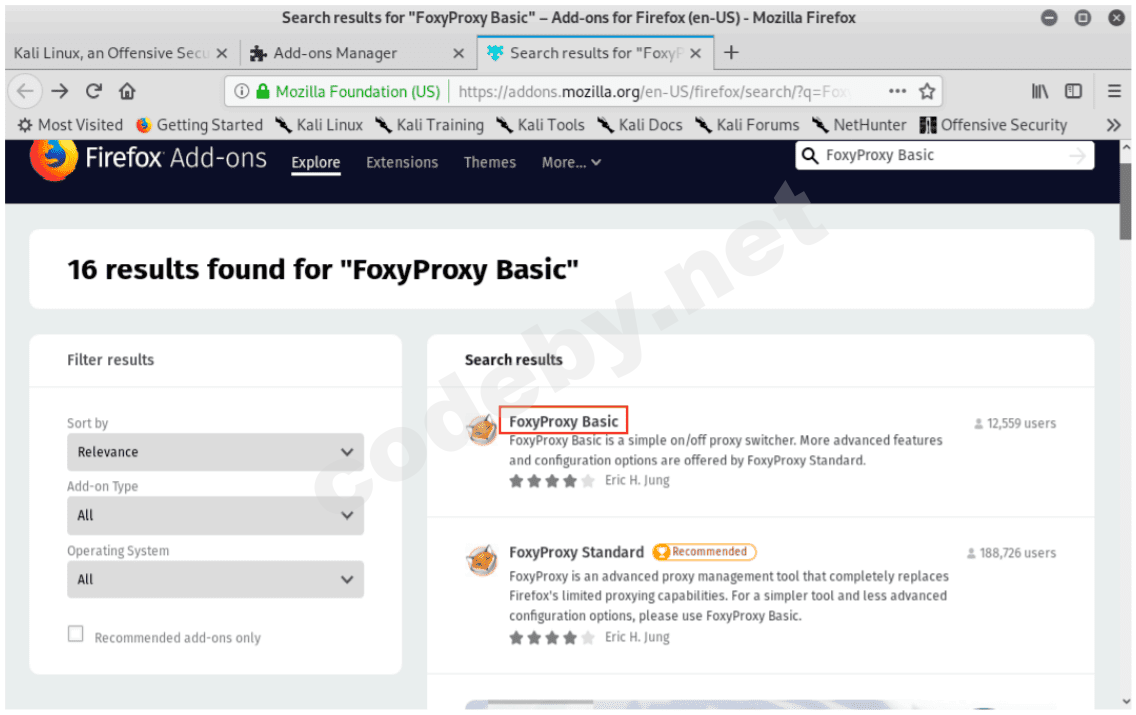Open the Firefox home page

point(128,91)
